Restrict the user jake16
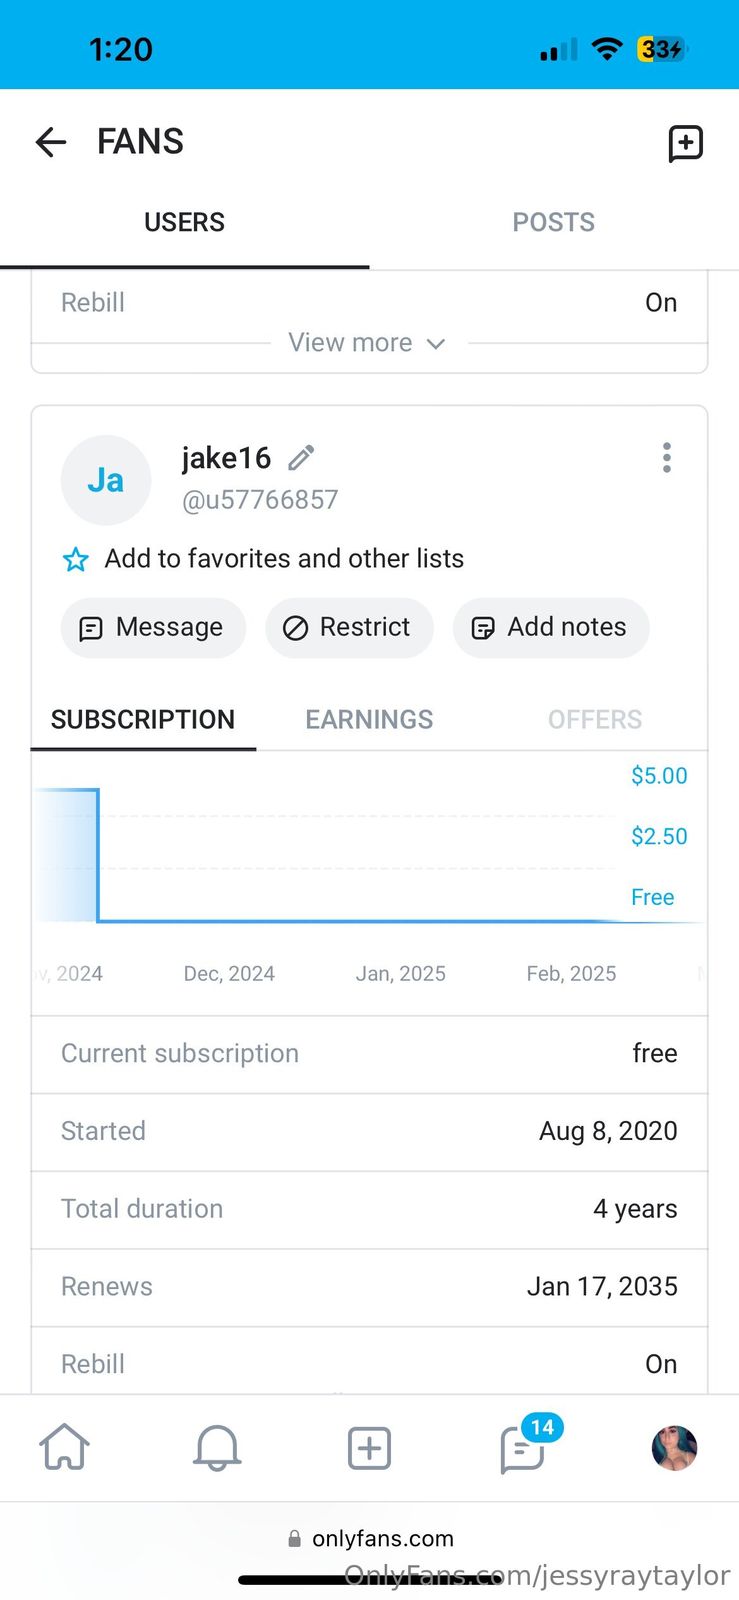The width and height of the screenshot is (739, 1600). [x=348, y=627]
